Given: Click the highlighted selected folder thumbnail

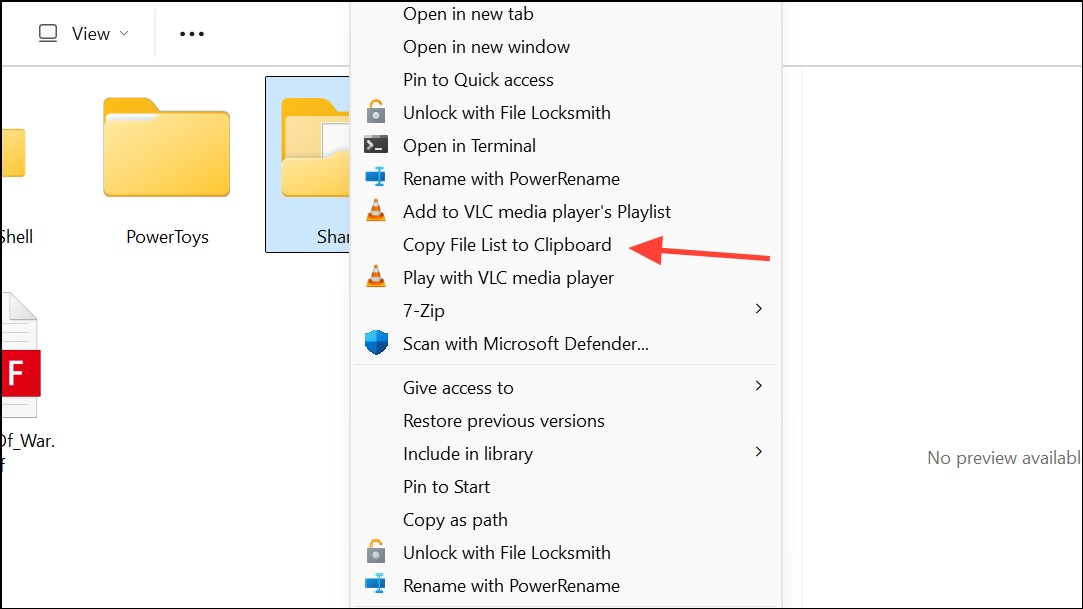Looking at the screenshot, I should coord(312,150).
